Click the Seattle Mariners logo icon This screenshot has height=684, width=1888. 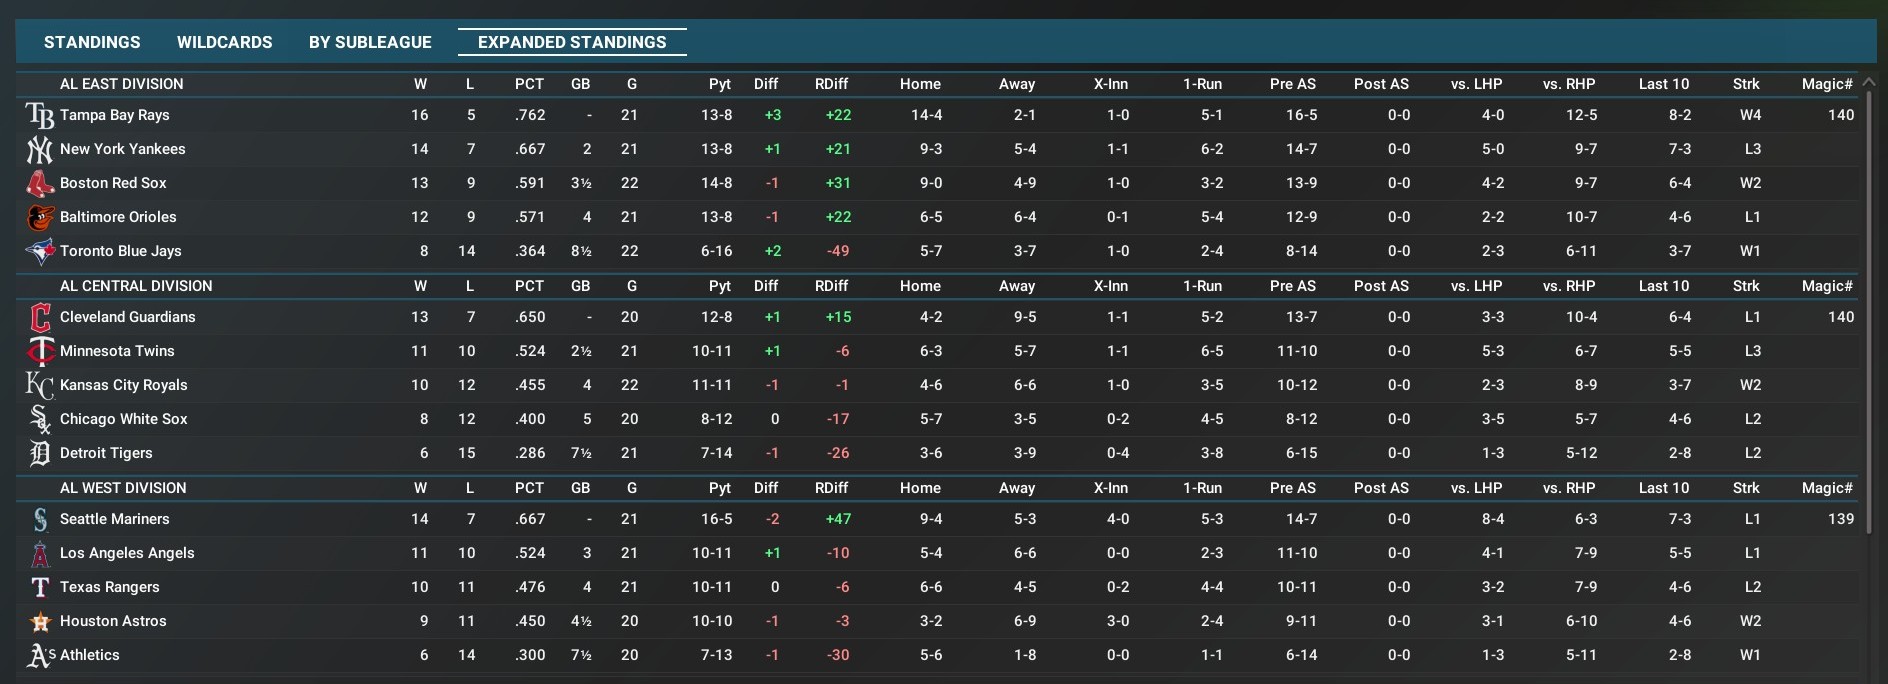40,520
